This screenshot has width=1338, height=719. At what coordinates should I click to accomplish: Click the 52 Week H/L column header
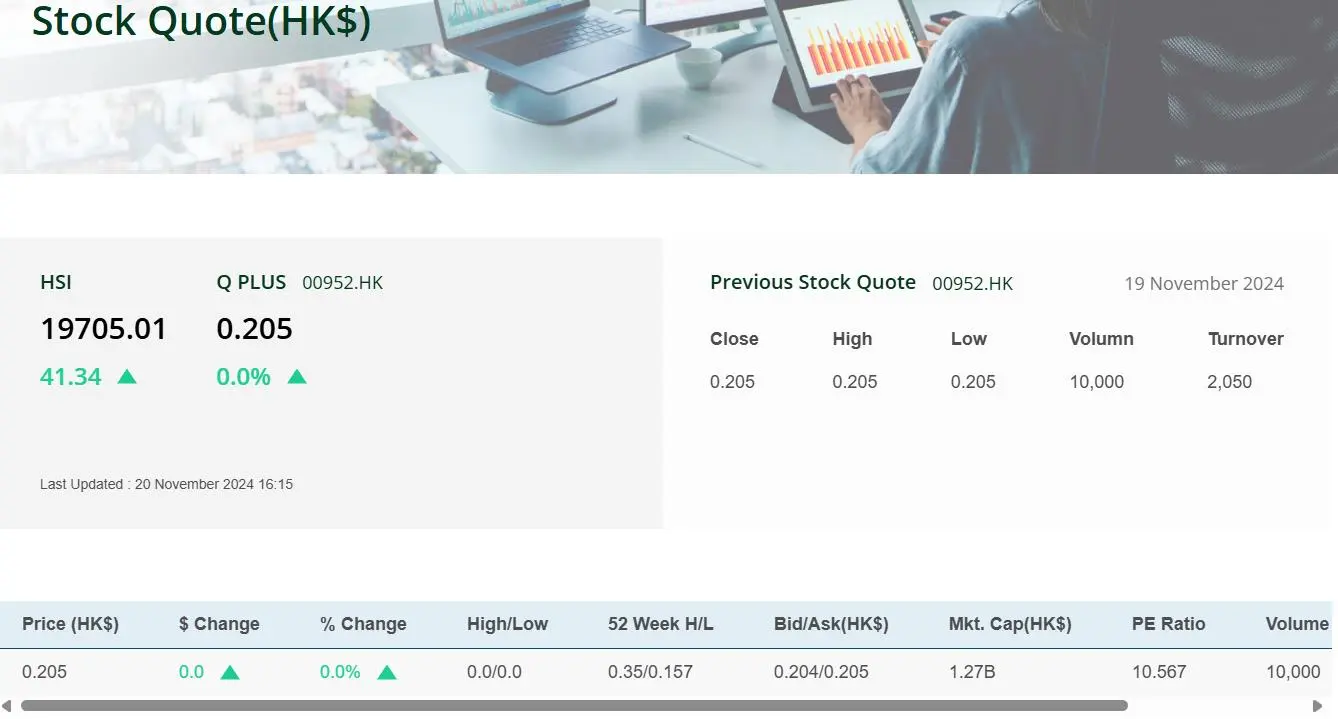661,624
